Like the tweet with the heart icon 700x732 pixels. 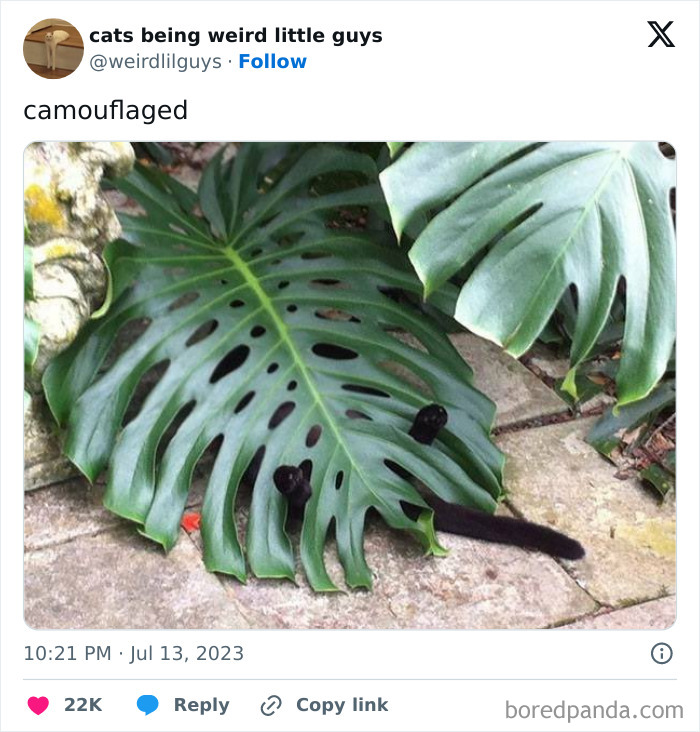point(38,705)
